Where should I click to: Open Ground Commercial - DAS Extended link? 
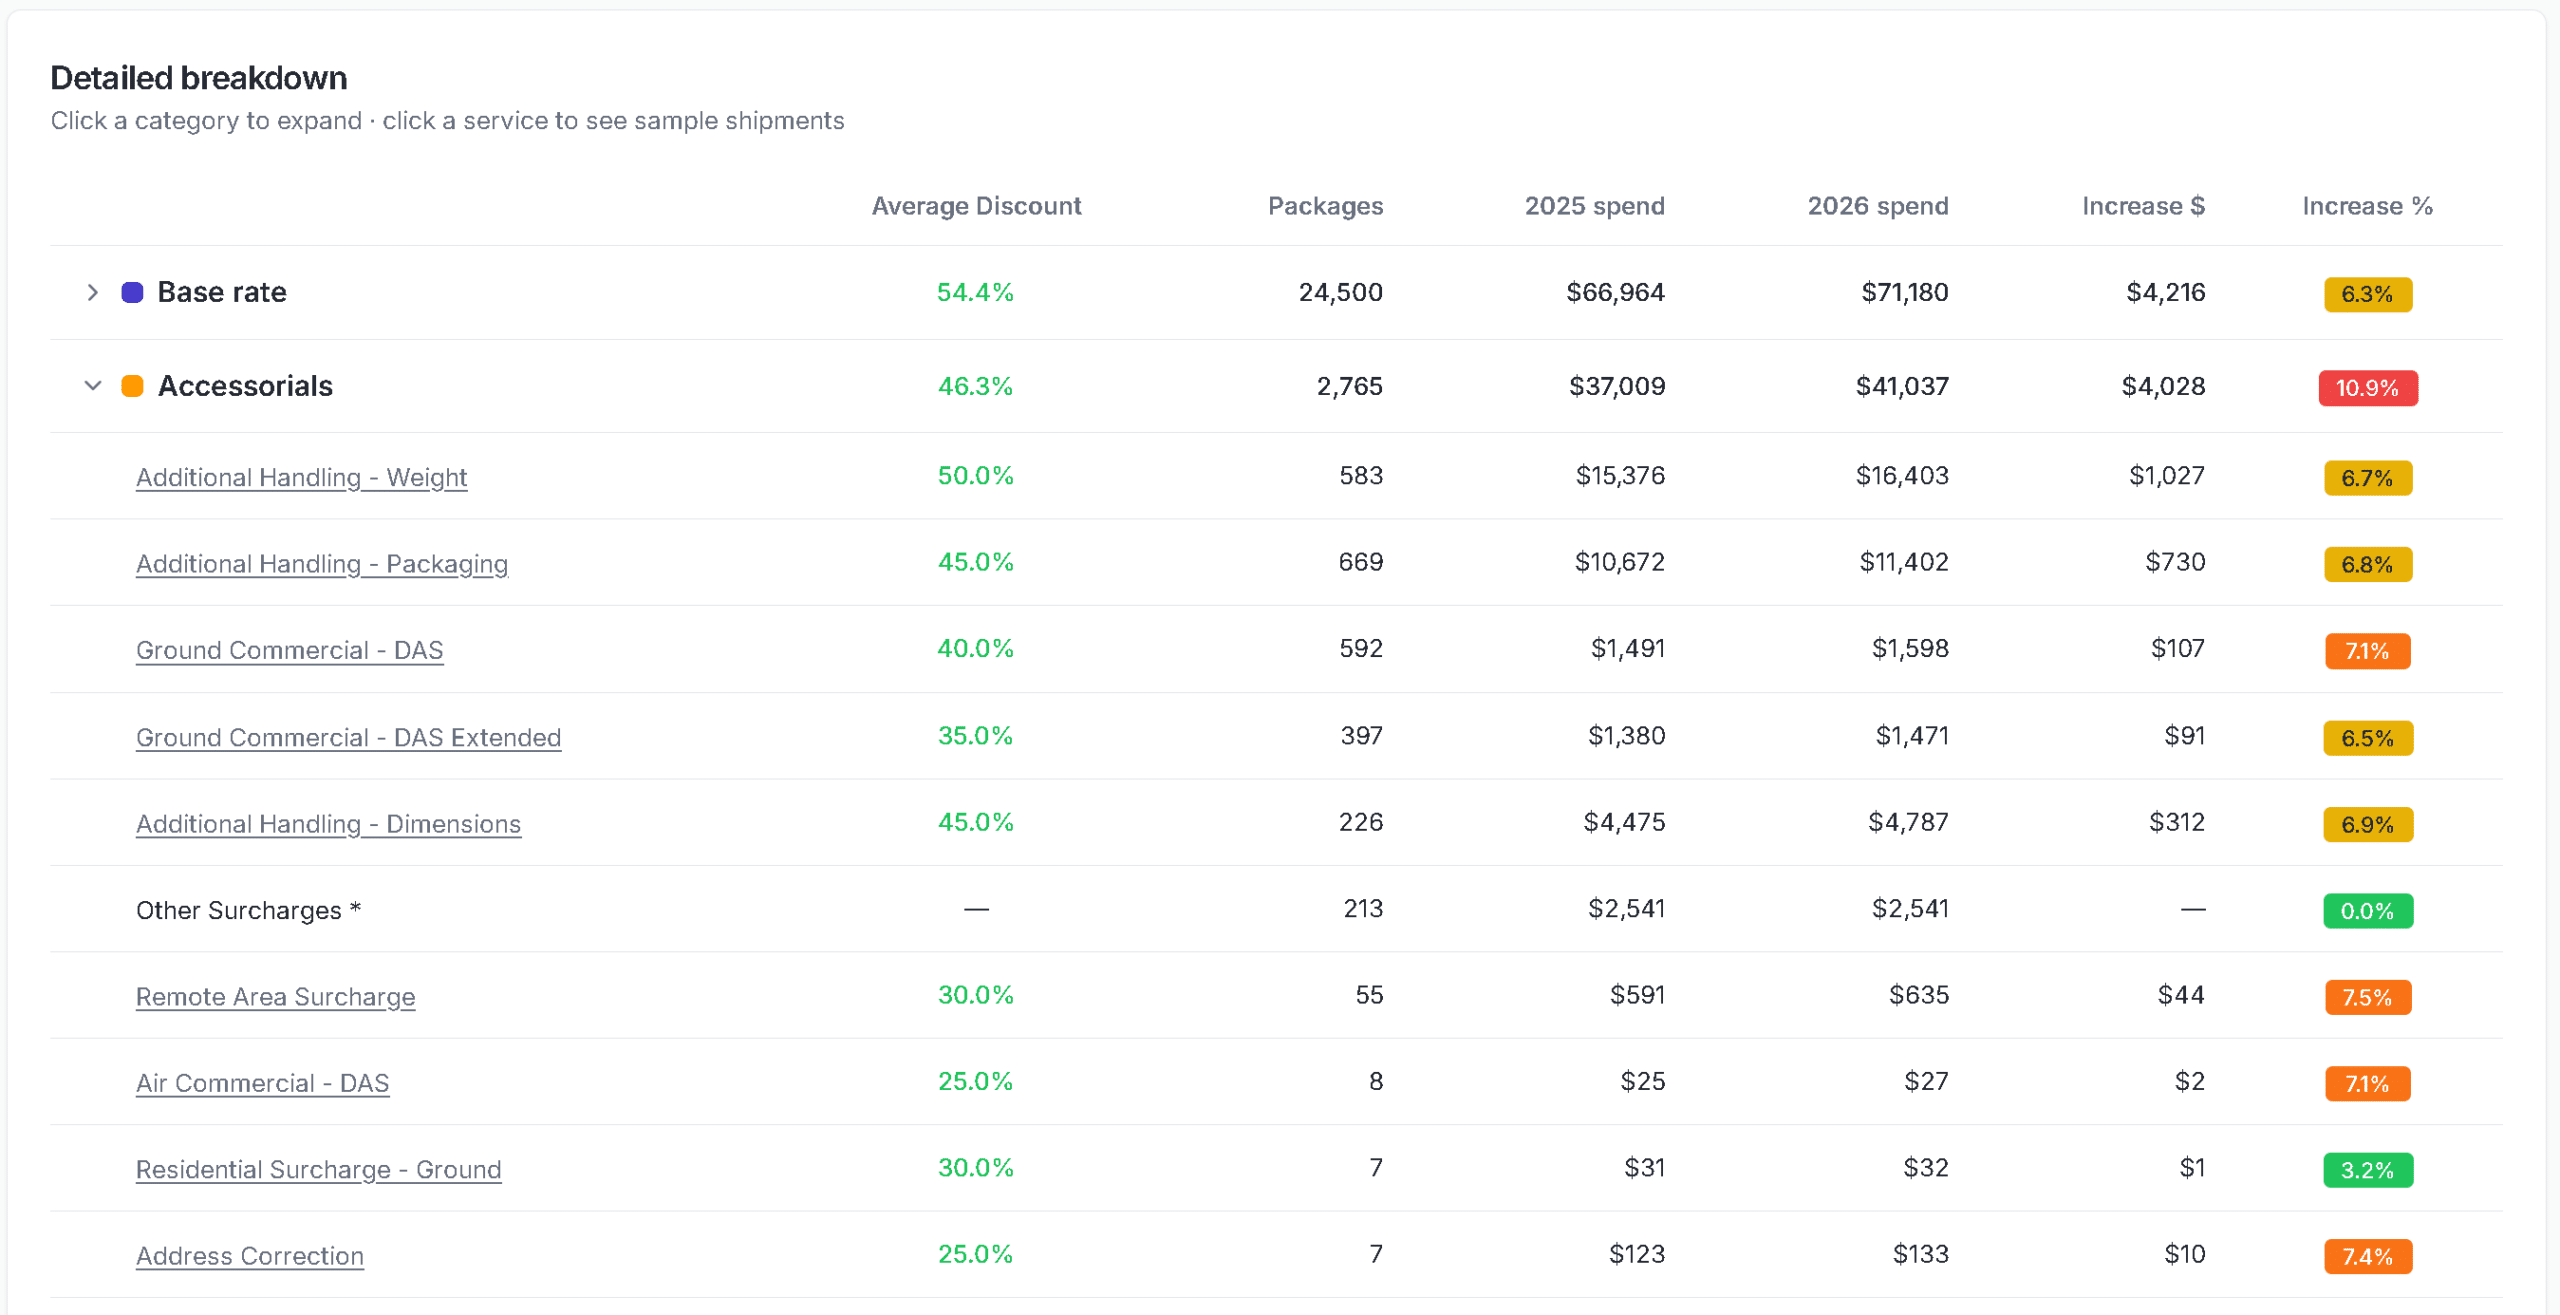pos(348,737)
